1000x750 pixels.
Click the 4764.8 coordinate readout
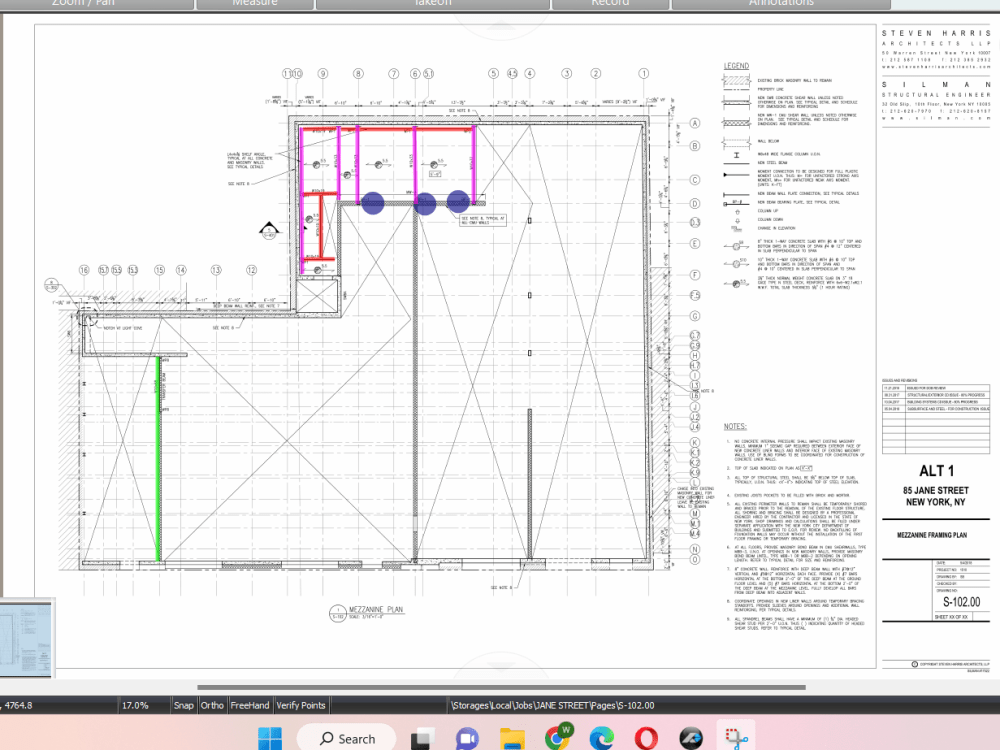[x=18, y=705]
